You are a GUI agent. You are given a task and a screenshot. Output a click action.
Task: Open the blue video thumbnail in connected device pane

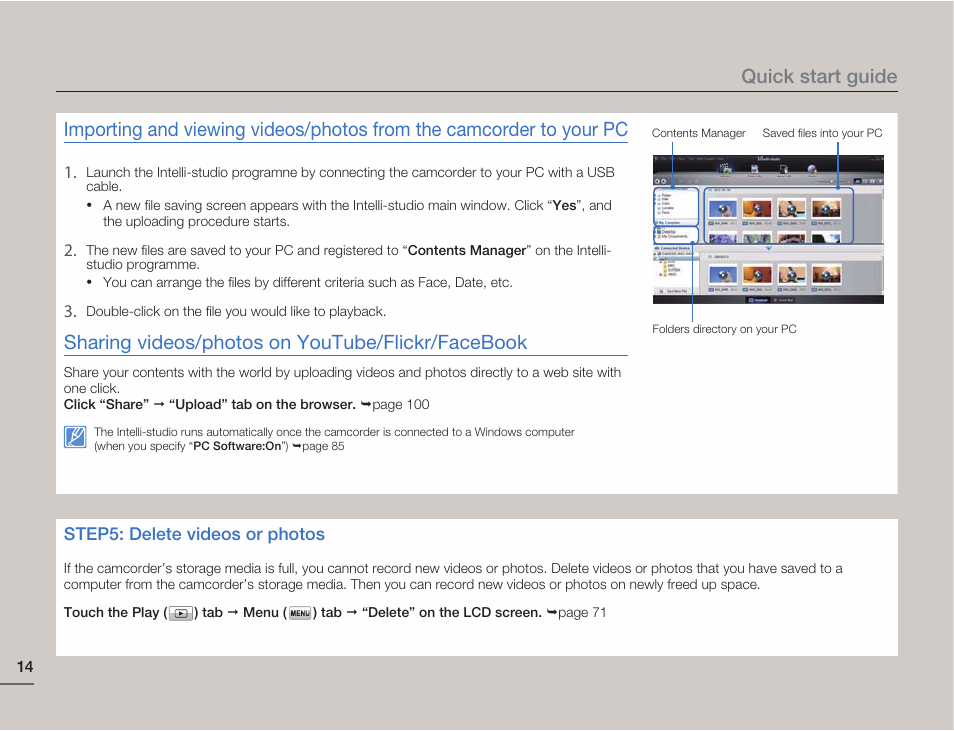tap(723, 275)
